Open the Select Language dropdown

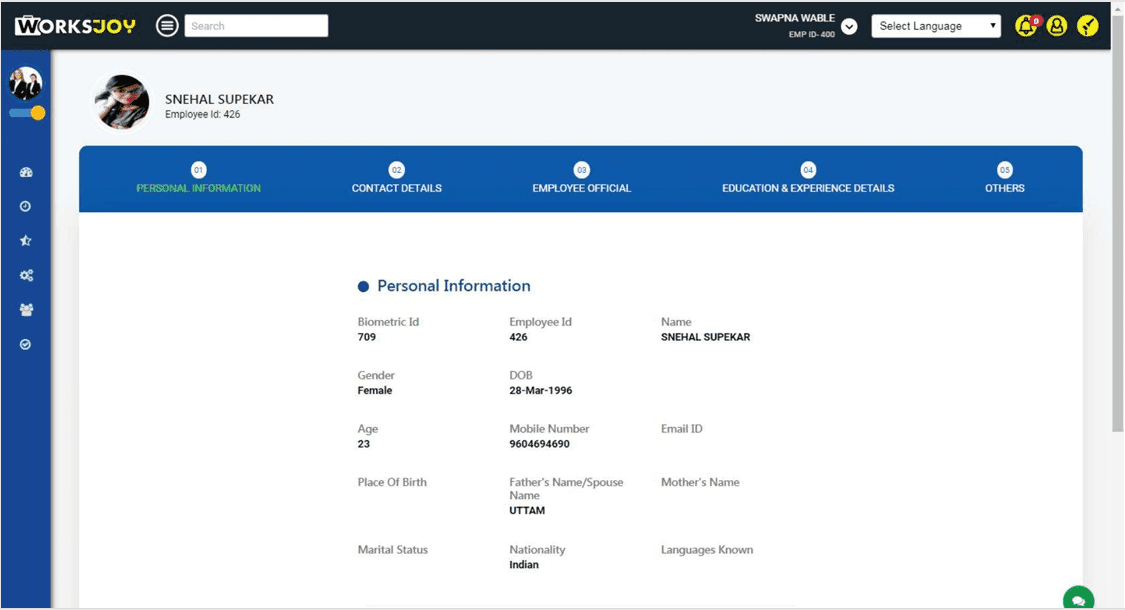coord(935,26)
